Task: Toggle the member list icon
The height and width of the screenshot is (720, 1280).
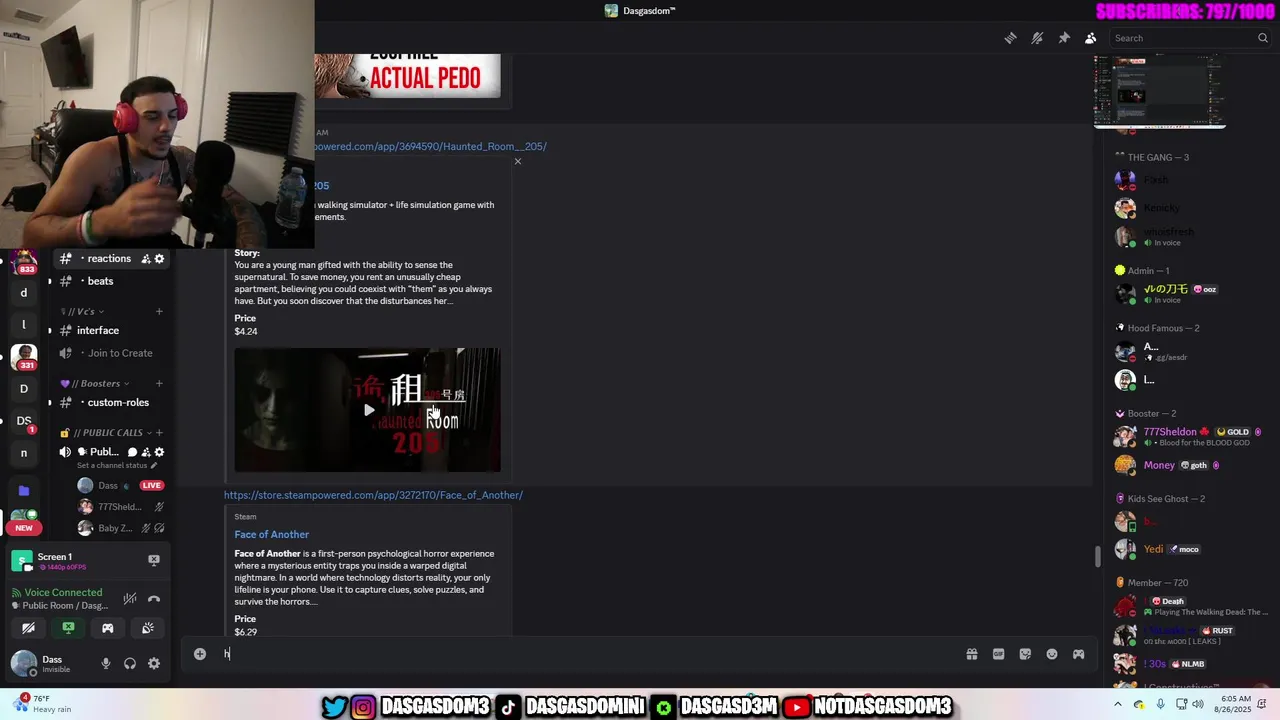Action: 1090,38
